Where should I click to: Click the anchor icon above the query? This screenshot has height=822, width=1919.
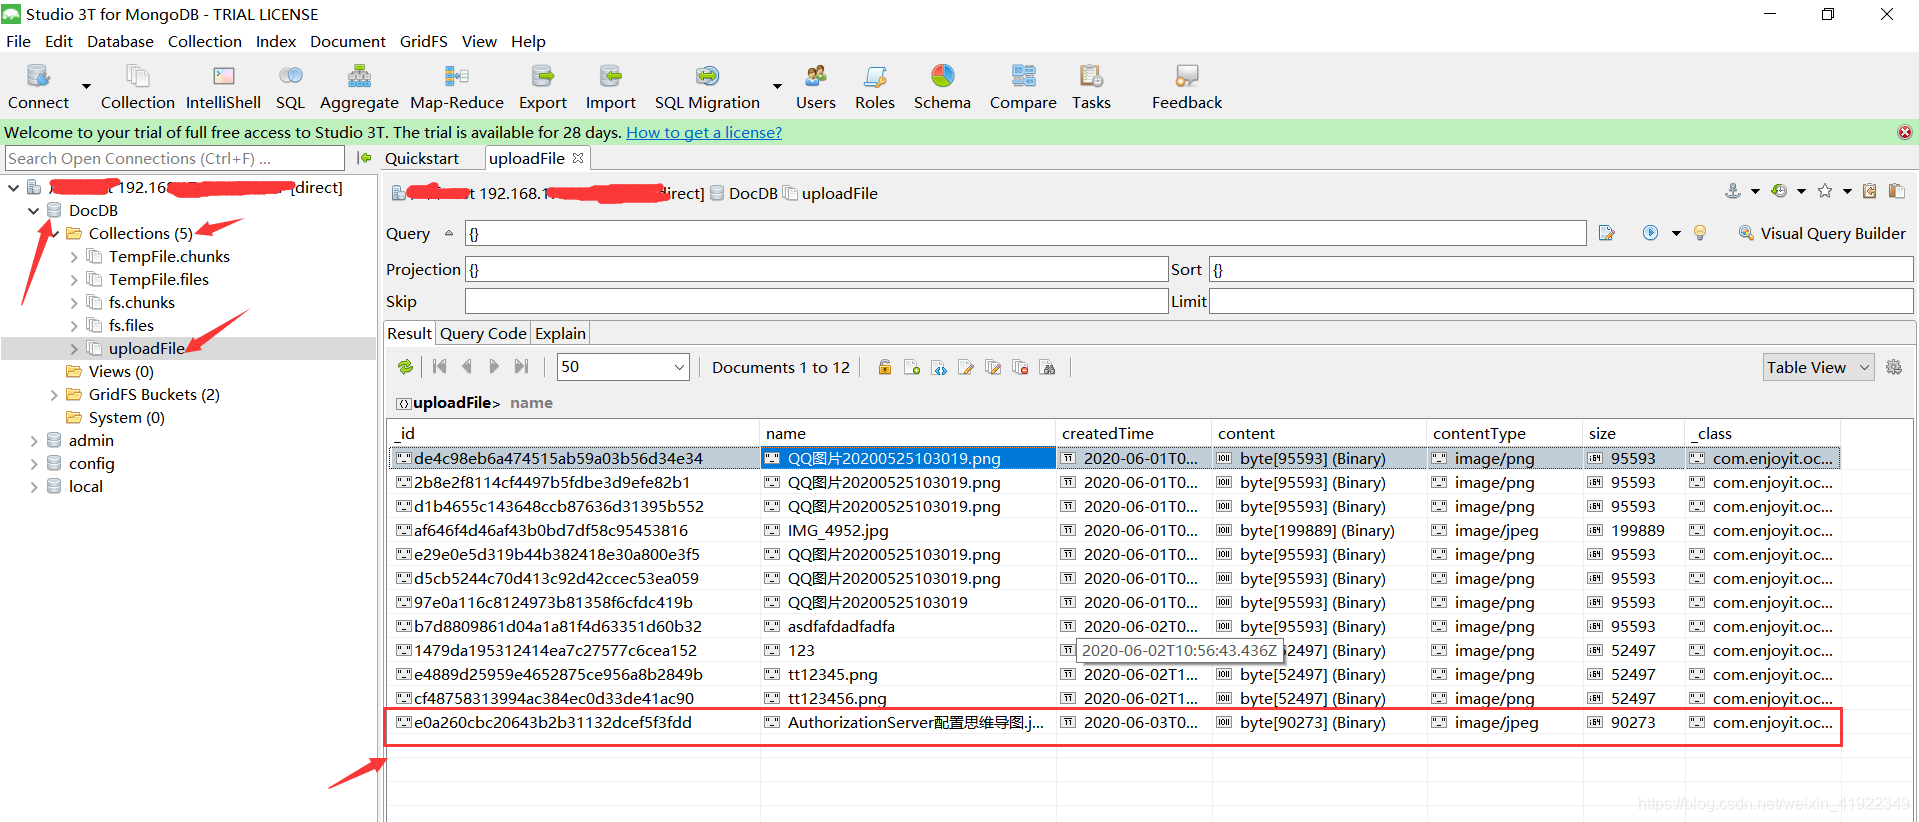click(x=1733, y=191)
